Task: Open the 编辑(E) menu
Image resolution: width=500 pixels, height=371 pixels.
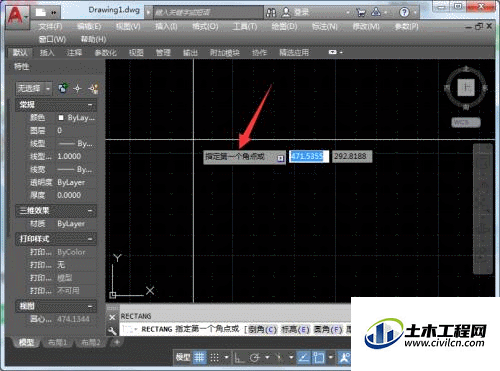Action: (x=89, y=27)
